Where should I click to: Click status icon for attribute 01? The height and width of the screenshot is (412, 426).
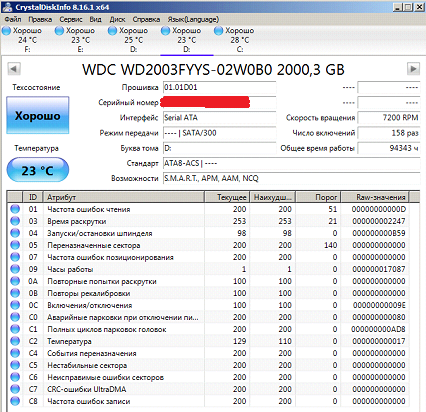[x=15, y=209]
